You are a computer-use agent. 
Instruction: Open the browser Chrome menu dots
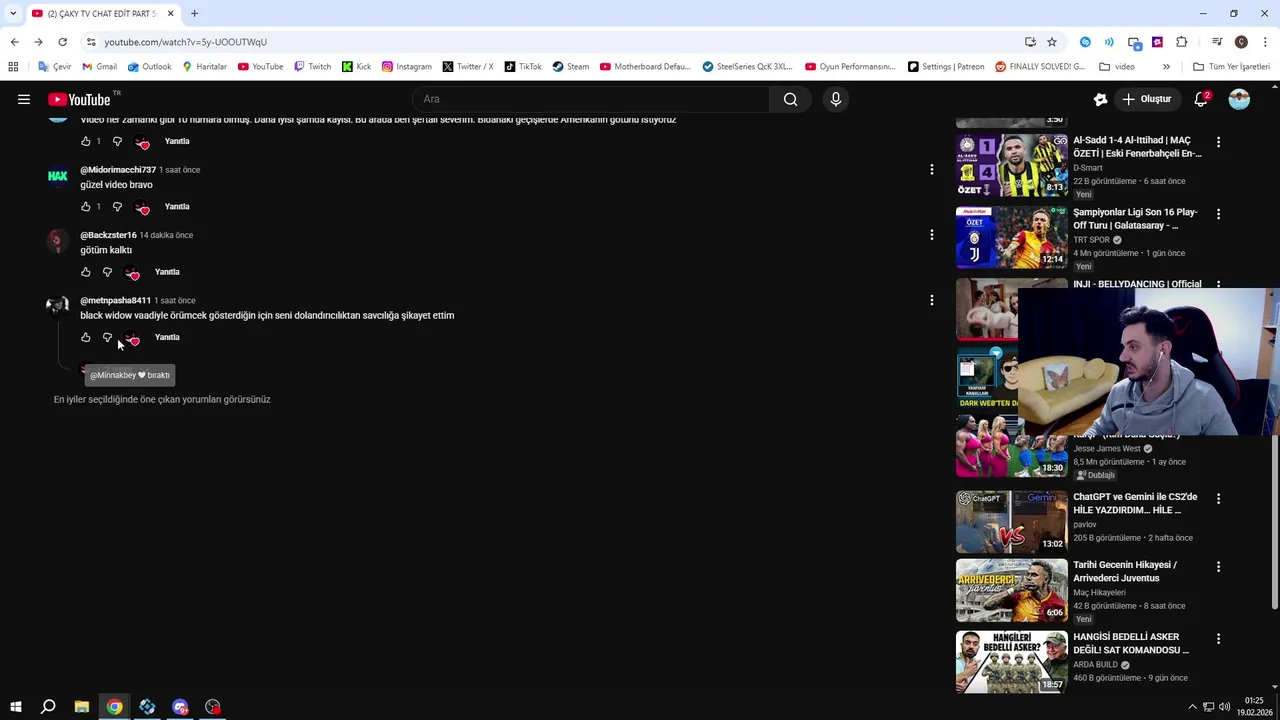[x=1266, y=42]
